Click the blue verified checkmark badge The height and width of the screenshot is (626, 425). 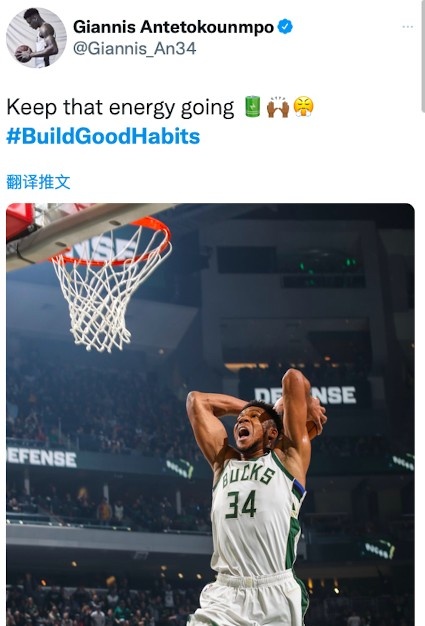point(285,27)
